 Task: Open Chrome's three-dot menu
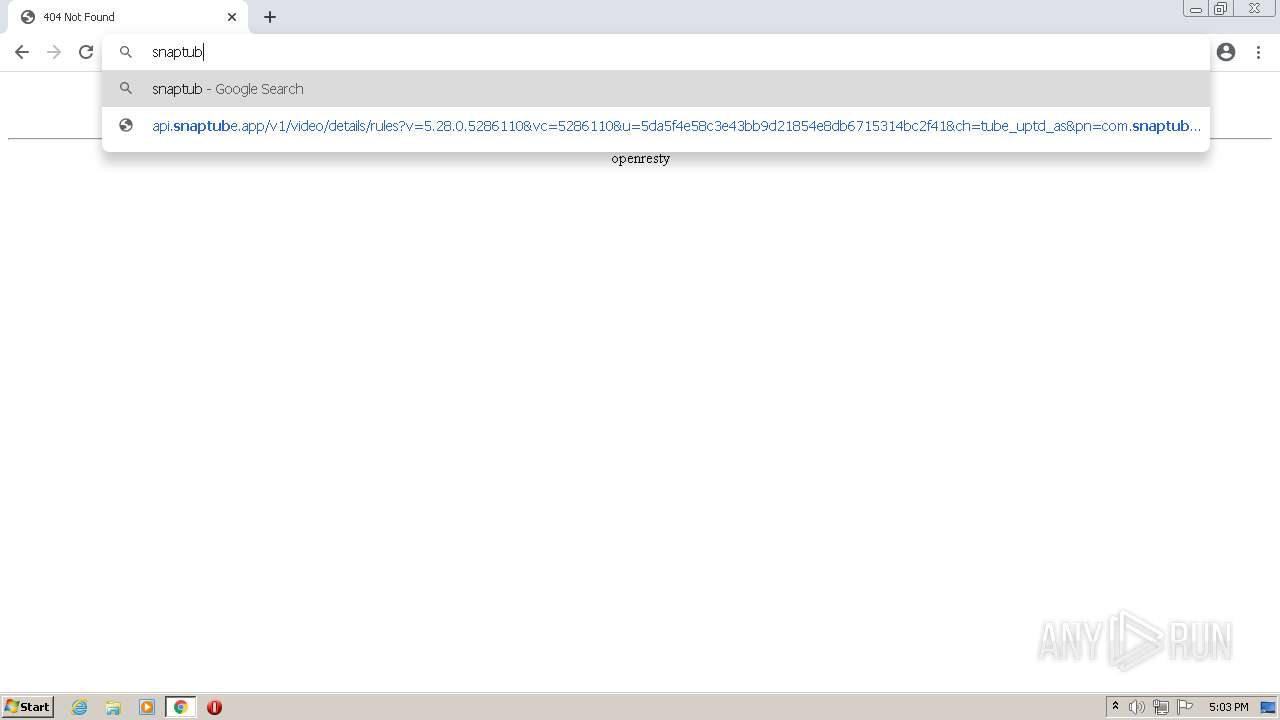point(1258,52)
